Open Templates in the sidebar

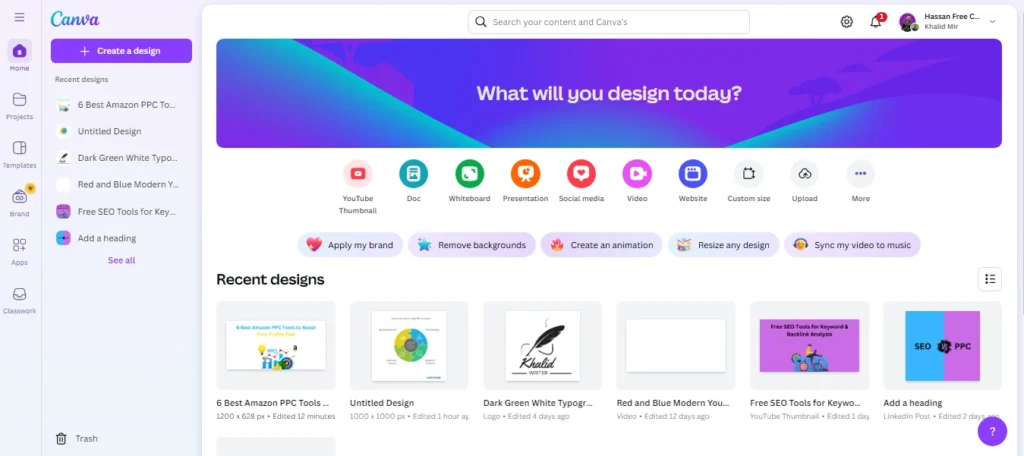(x=20, y=154)
